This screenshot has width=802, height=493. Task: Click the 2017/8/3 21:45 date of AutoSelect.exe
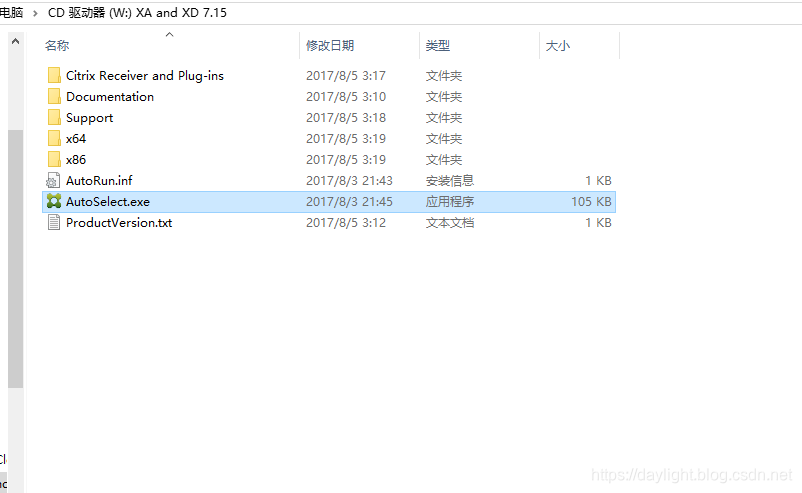coord(349,201)
